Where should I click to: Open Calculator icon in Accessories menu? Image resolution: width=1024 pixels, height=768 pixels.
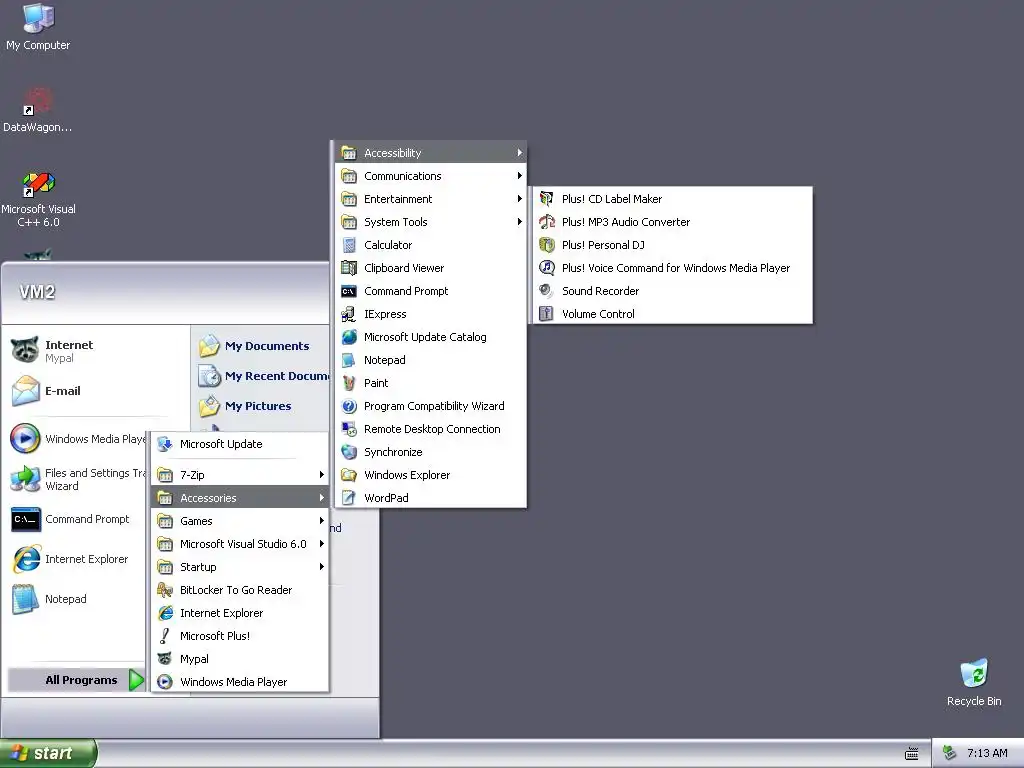(349, 245)
